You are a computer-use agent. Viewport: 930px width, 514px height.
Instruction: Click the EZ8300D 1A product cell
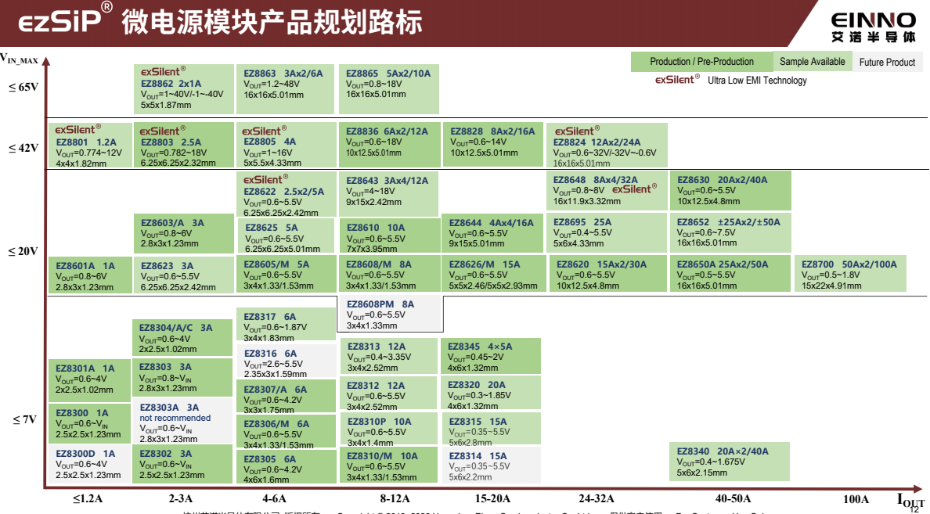click(90, 464)
